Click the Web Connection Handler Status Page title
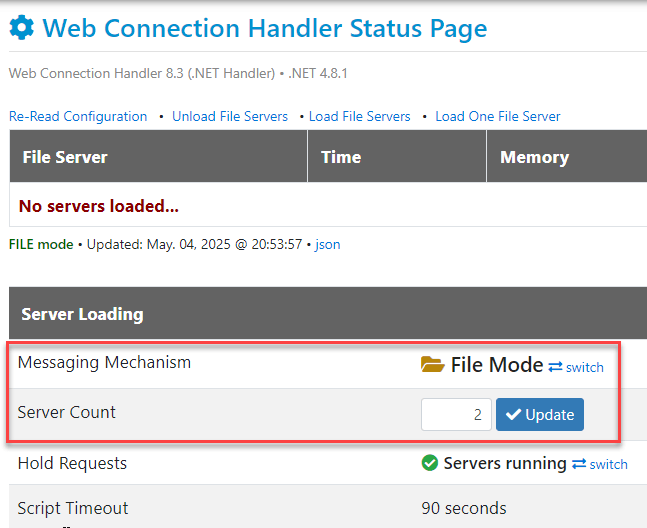 [x=264, y=28]
